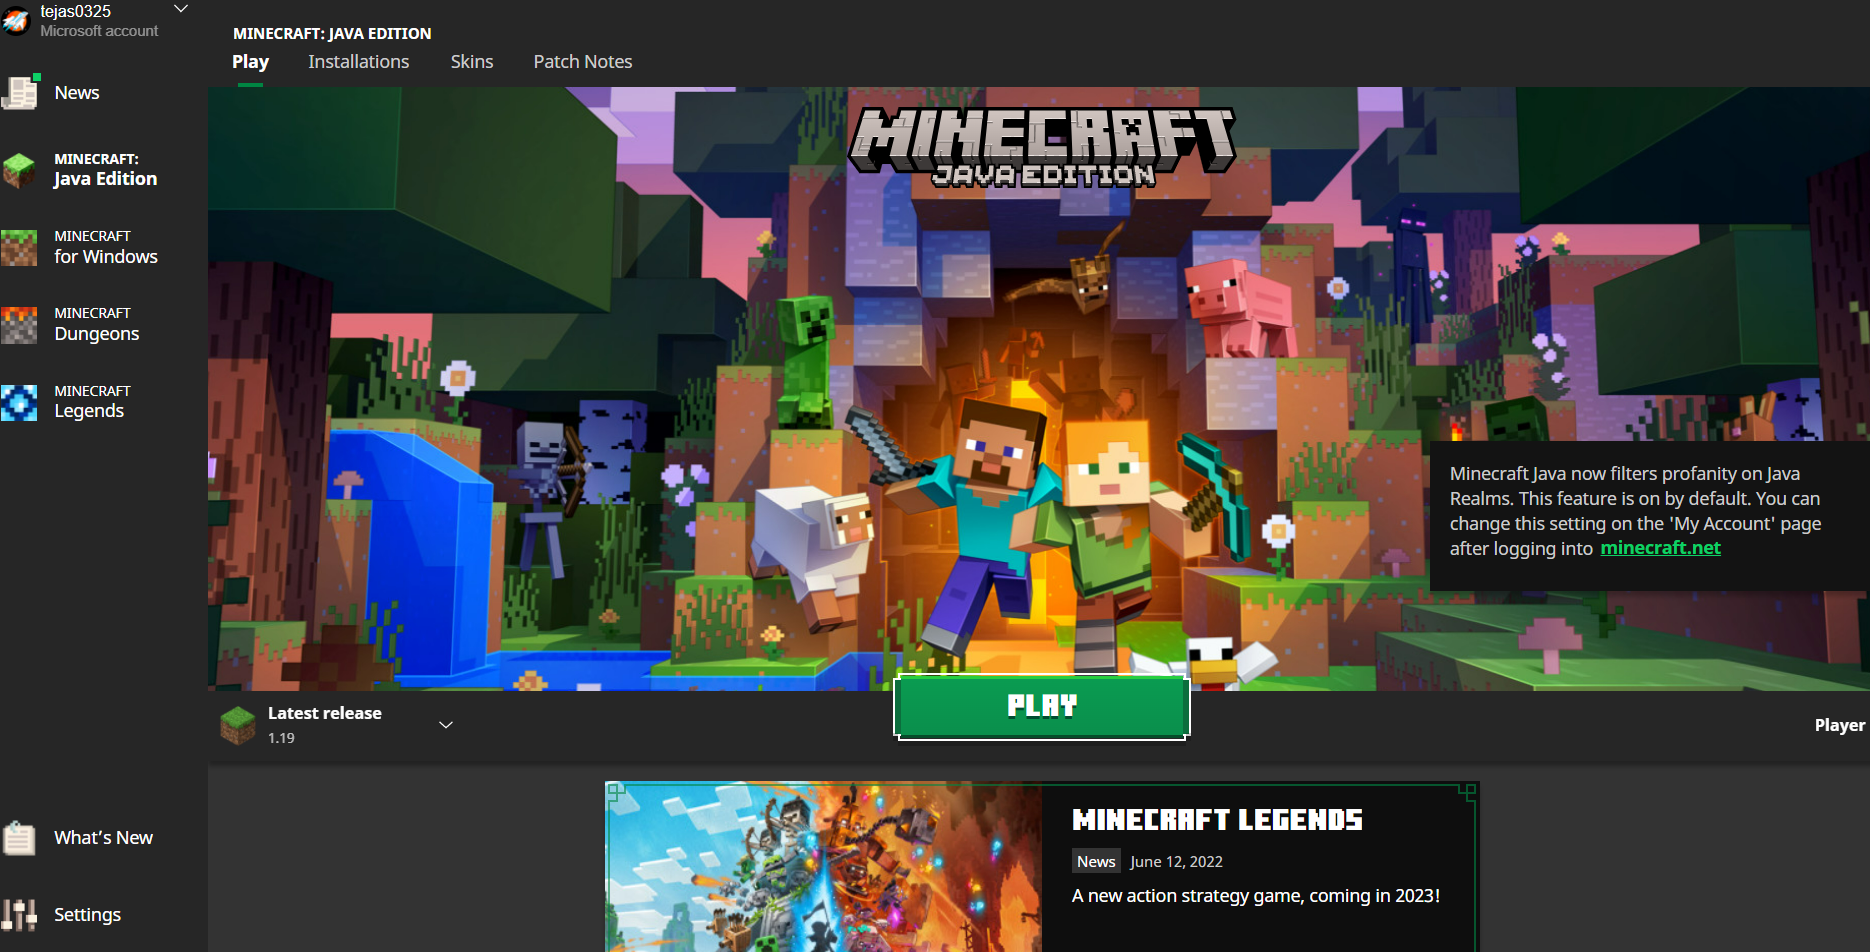Choose the Minecraft Dungeons sidebar label
The height and width of the screenshot is (952, 1870).
pyautogui.click(x=97, y=325)
